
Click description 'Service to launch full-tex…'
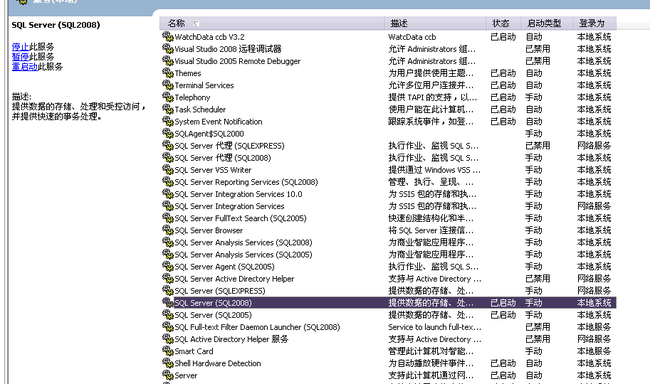coord(435,327)
